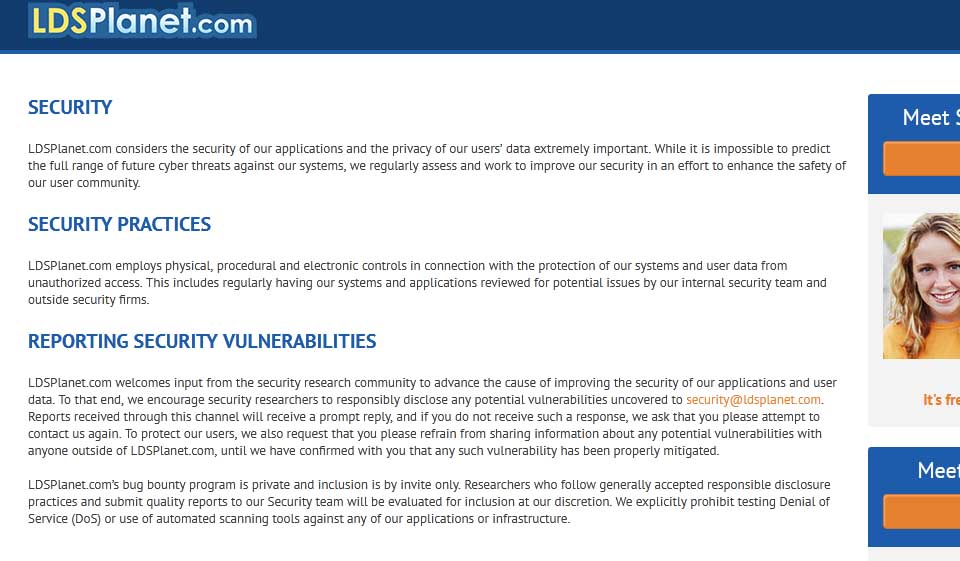Image resolution: width=960 pixels, height=561 pixels.
Task: Click the LDSPlanet.com logo
Action: (141, 21)
